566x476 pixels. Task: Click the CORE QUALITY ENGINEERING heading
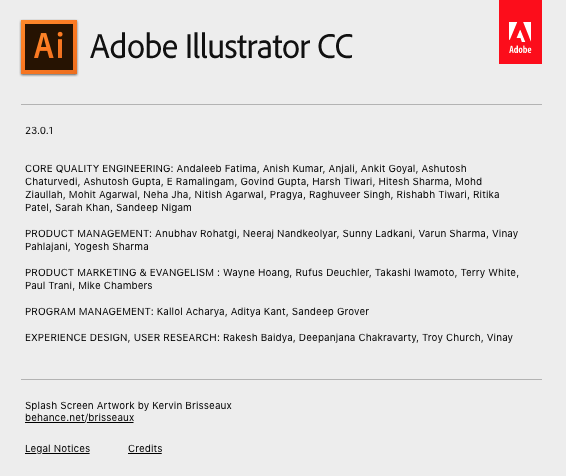(x=99, y=169)
